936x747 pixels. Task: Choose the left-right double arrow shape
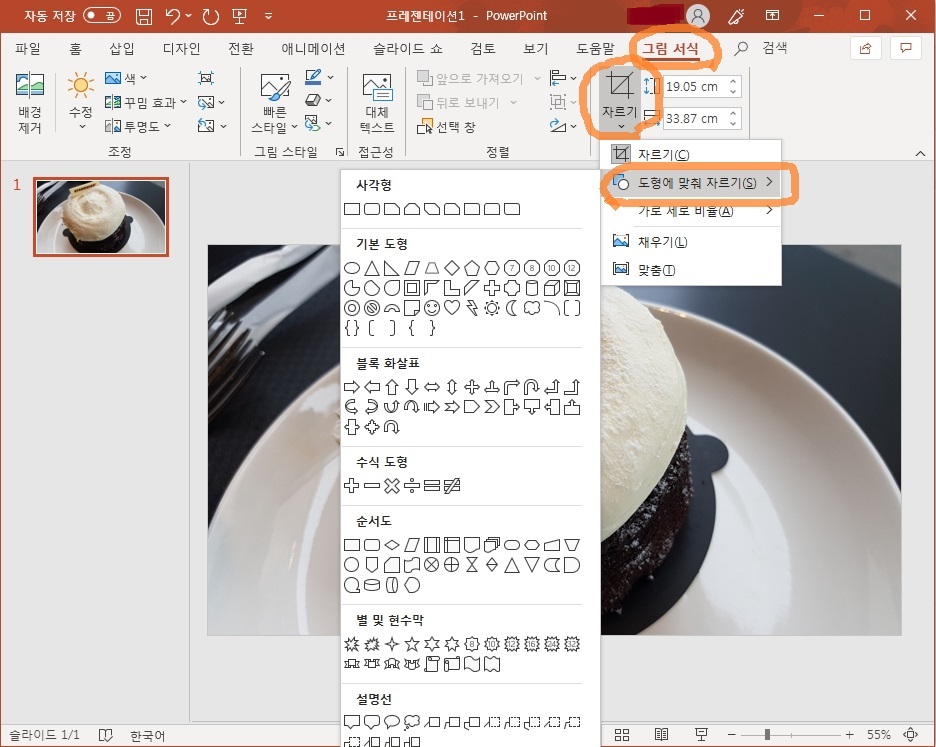[432, 387]
